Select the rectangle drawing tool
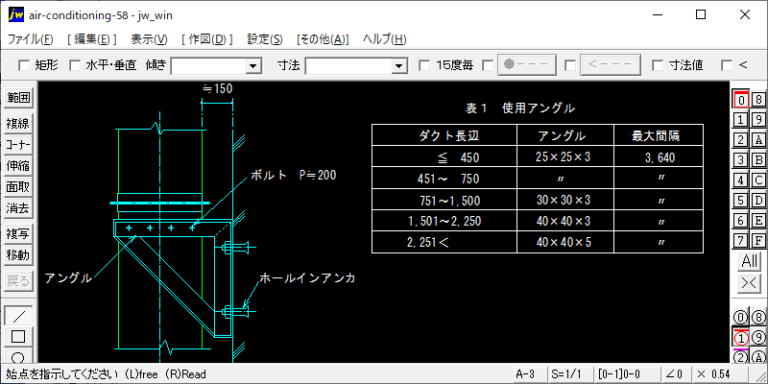 click(19, 336)
